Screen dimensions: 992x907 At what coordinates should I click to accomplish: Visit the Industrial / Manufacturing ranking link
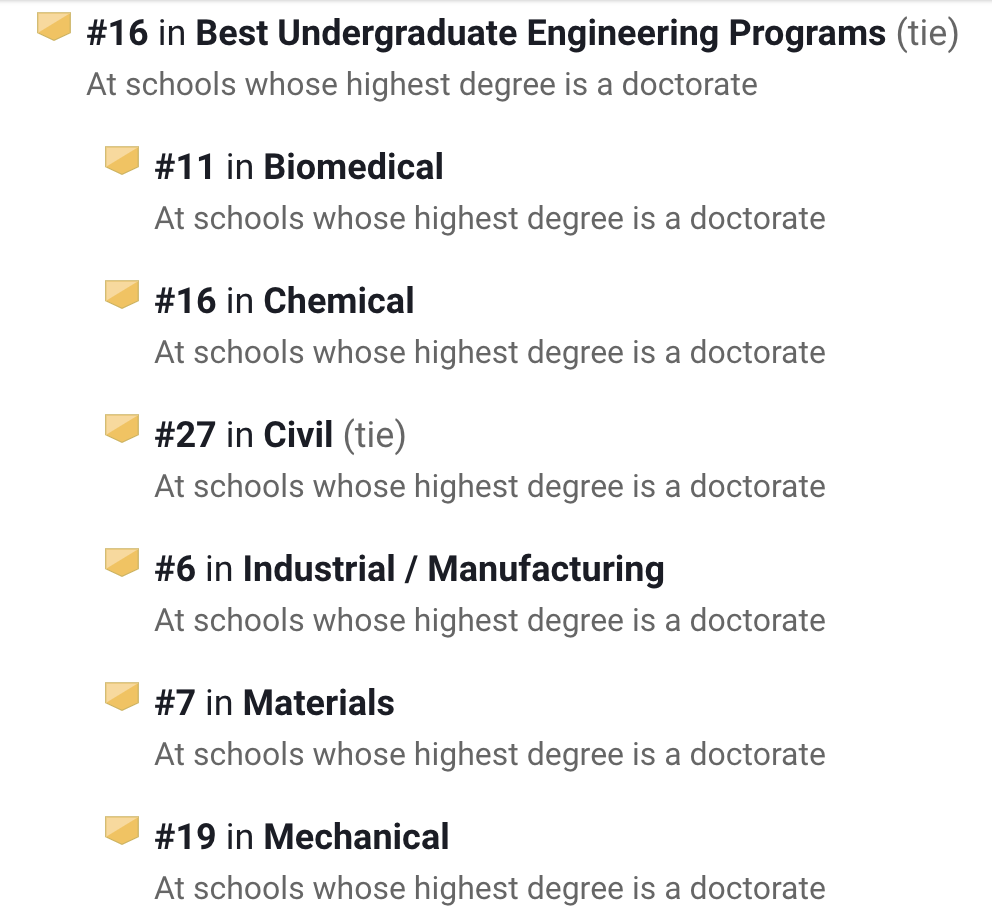click(x=453, y=569)
